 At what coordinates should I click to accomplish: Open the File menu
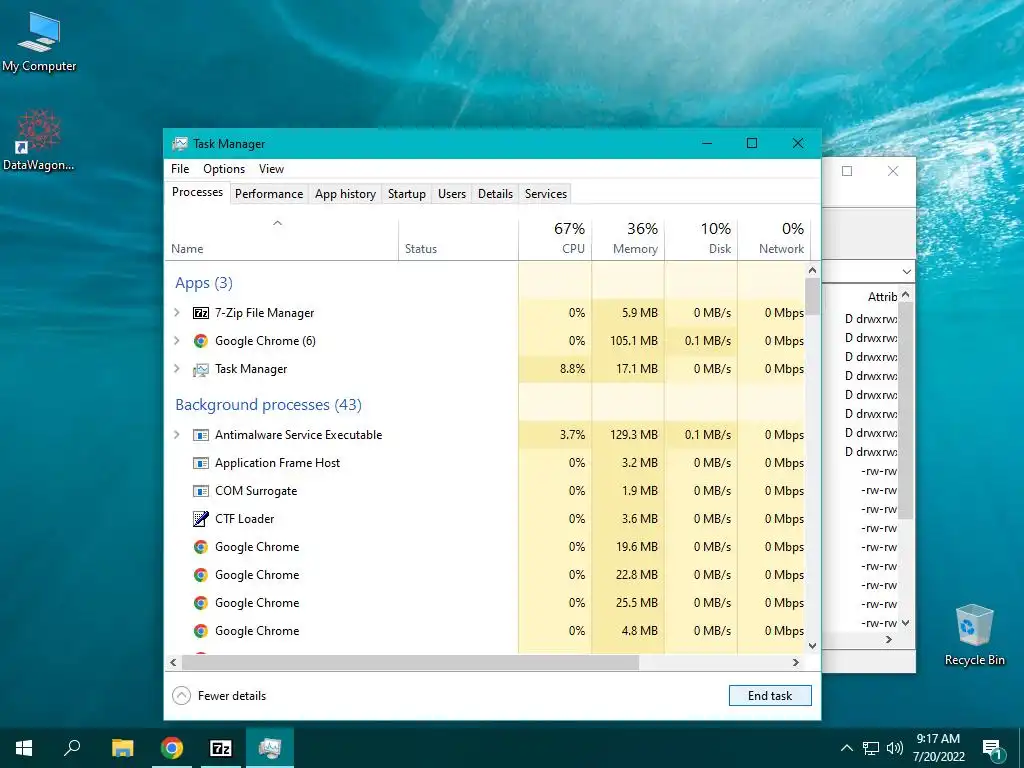pos(180,169)
